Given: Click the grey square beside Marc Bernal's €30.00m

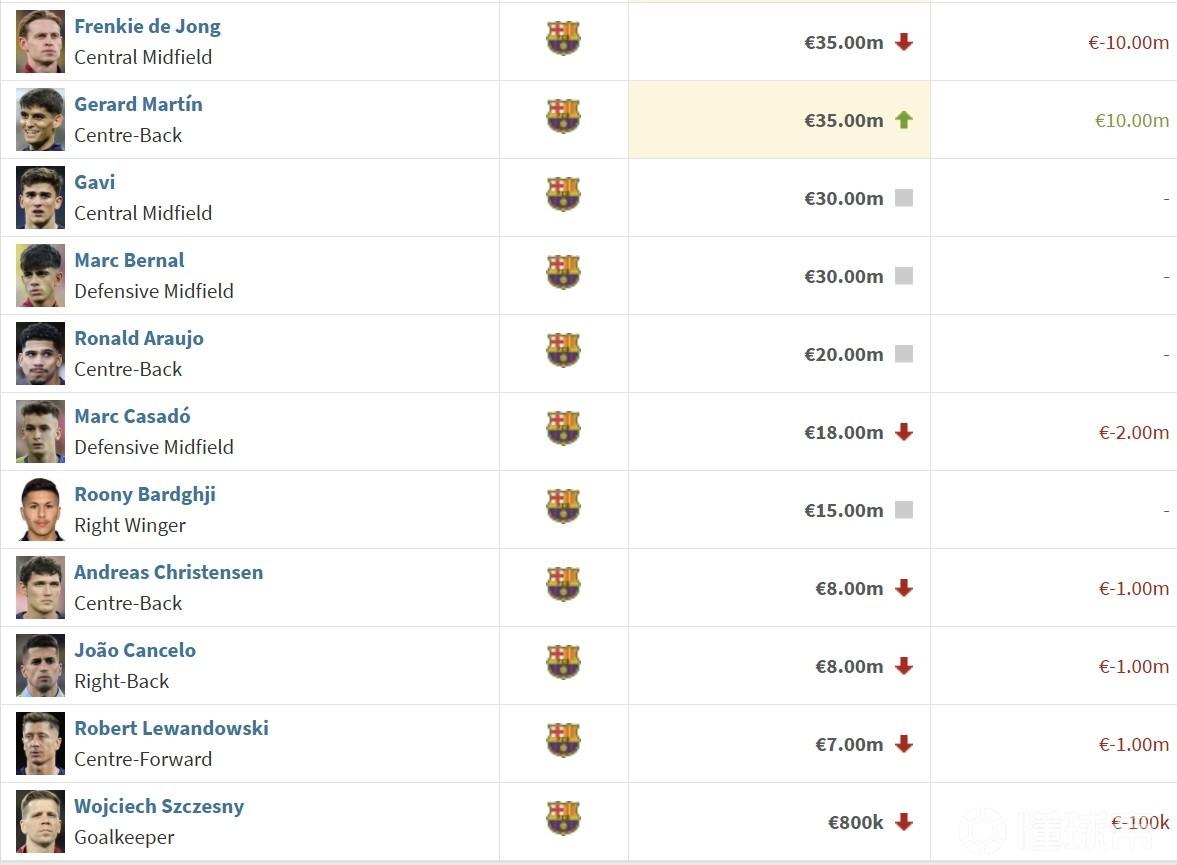Looking at the screenshot, I should (904, 276).
